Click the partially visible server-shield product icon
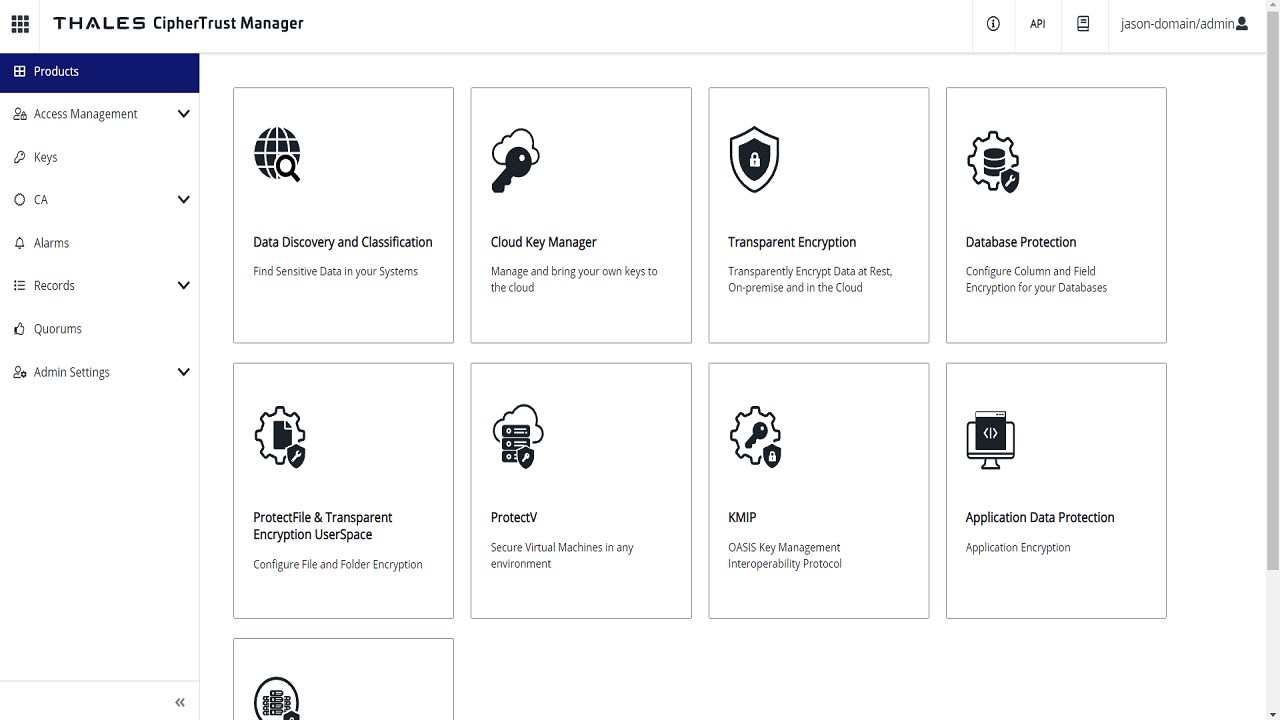Image resolution: width=1280 pixels, height=720 pixels. 277,699
